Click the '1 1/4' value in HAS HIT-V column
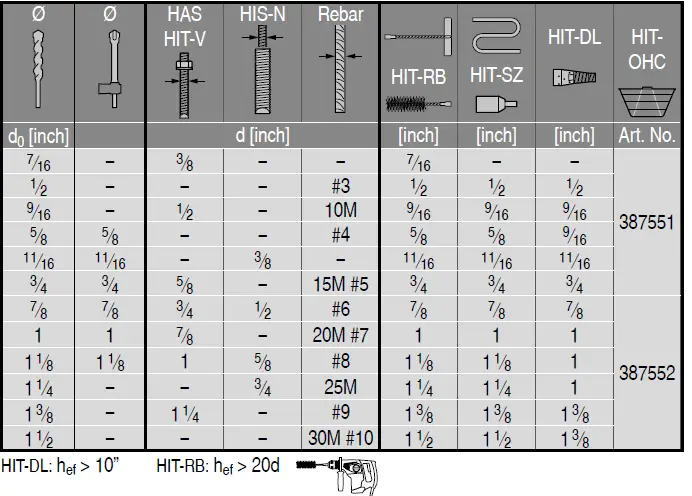Viewport: 692px width, 496px height. pos(184,414)
